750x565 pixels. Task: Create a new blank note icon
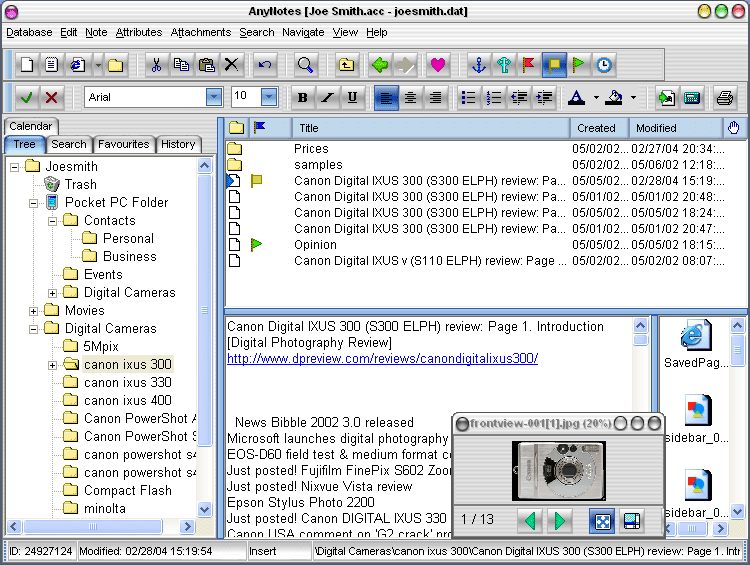pyautogui.click(x=27, y=65)
